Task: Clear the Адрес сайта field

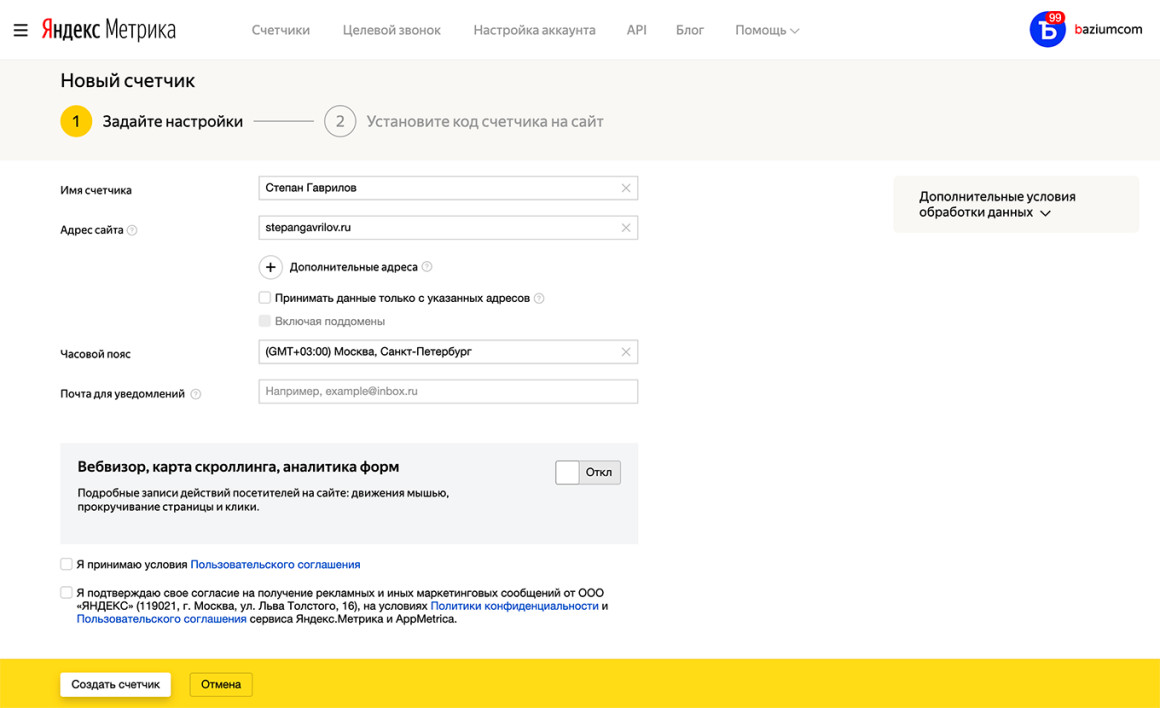Action: pyautogui.click(x=626, y=228)
